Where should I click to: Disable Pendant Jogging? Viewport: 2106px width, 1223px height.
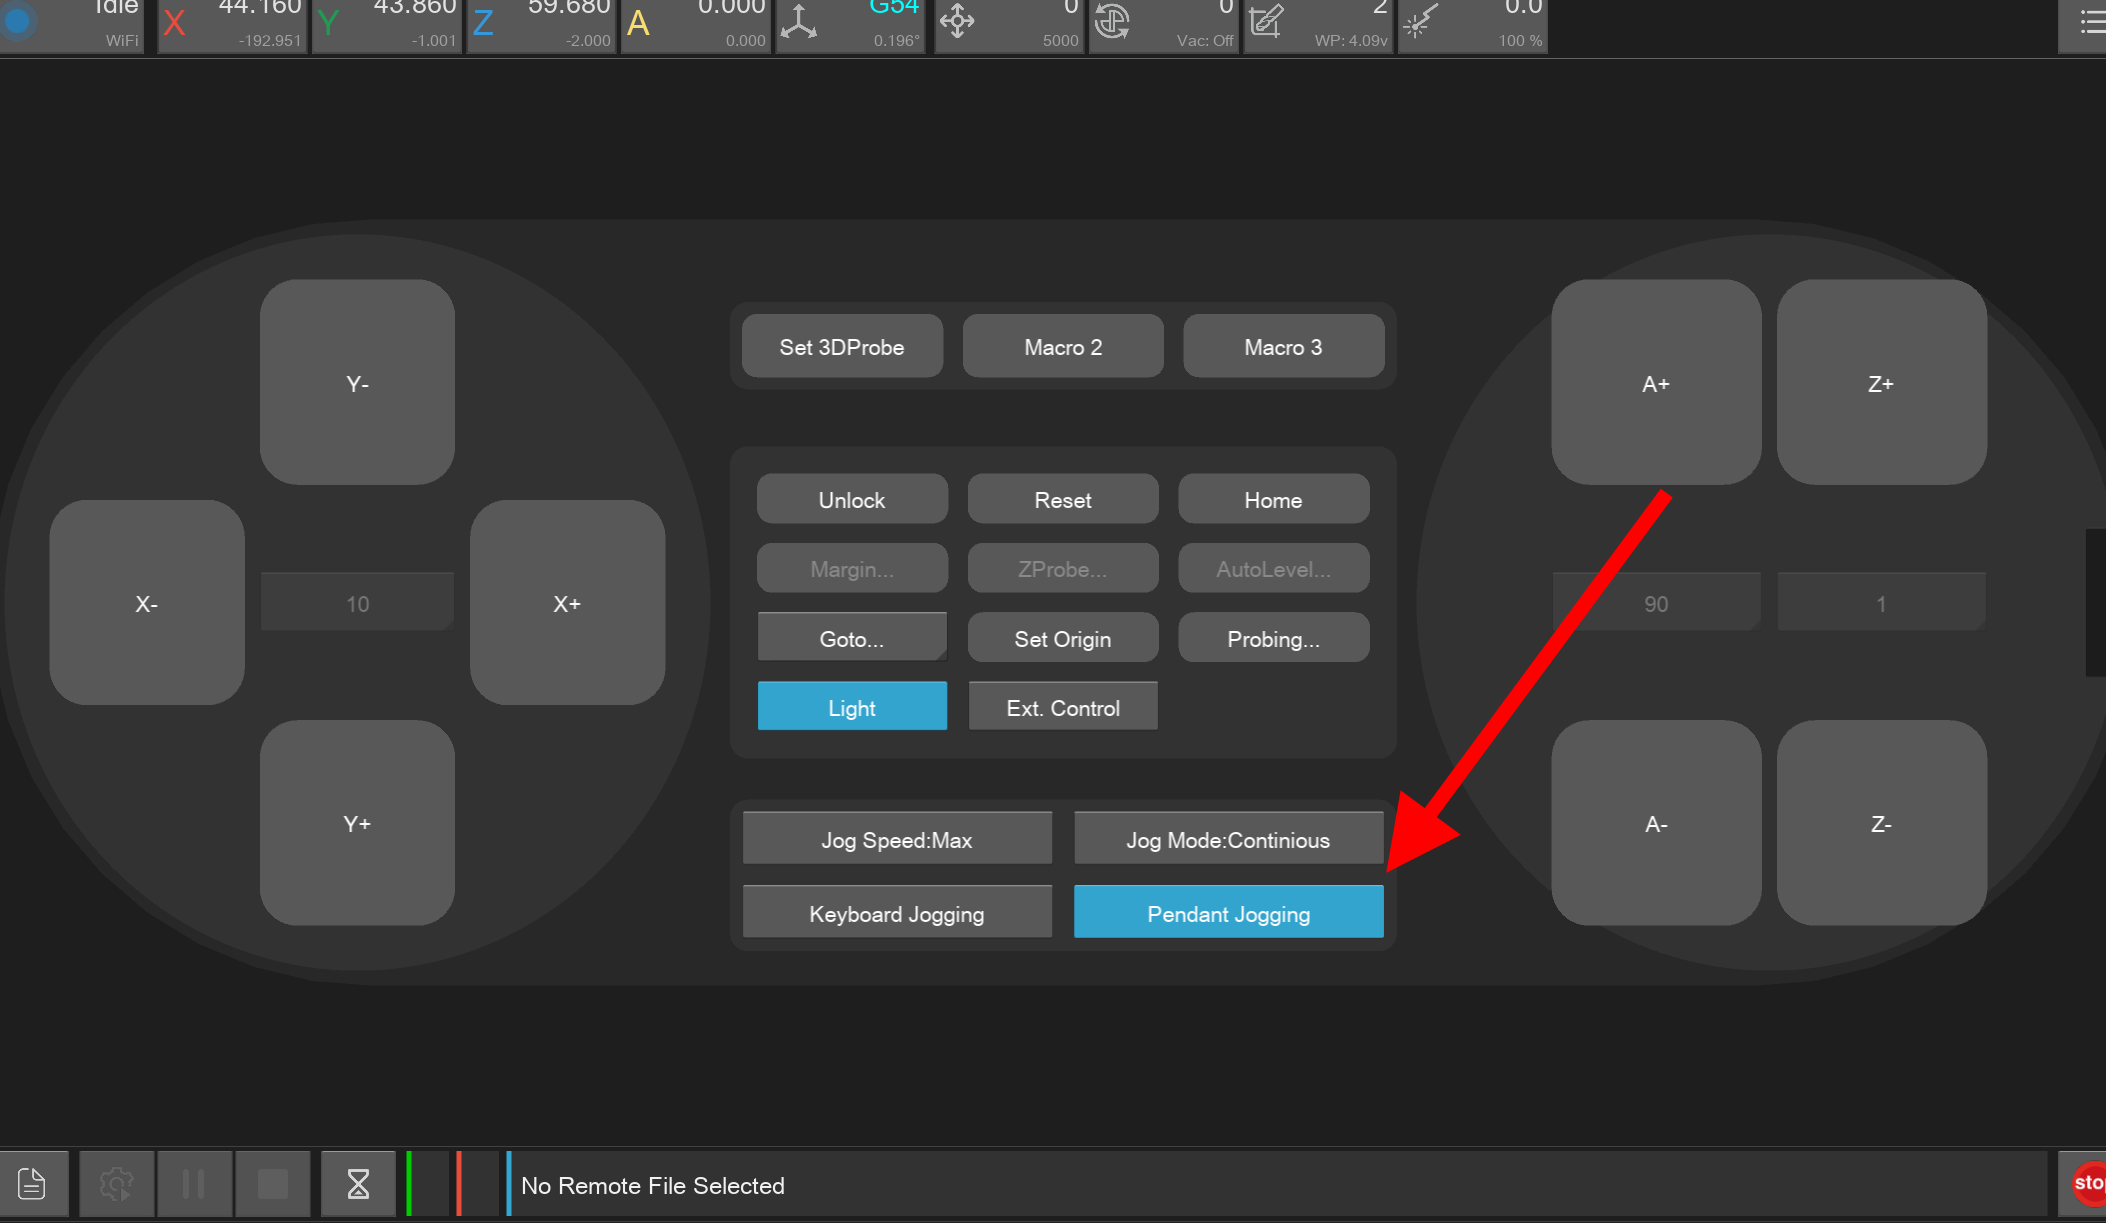1228,913
